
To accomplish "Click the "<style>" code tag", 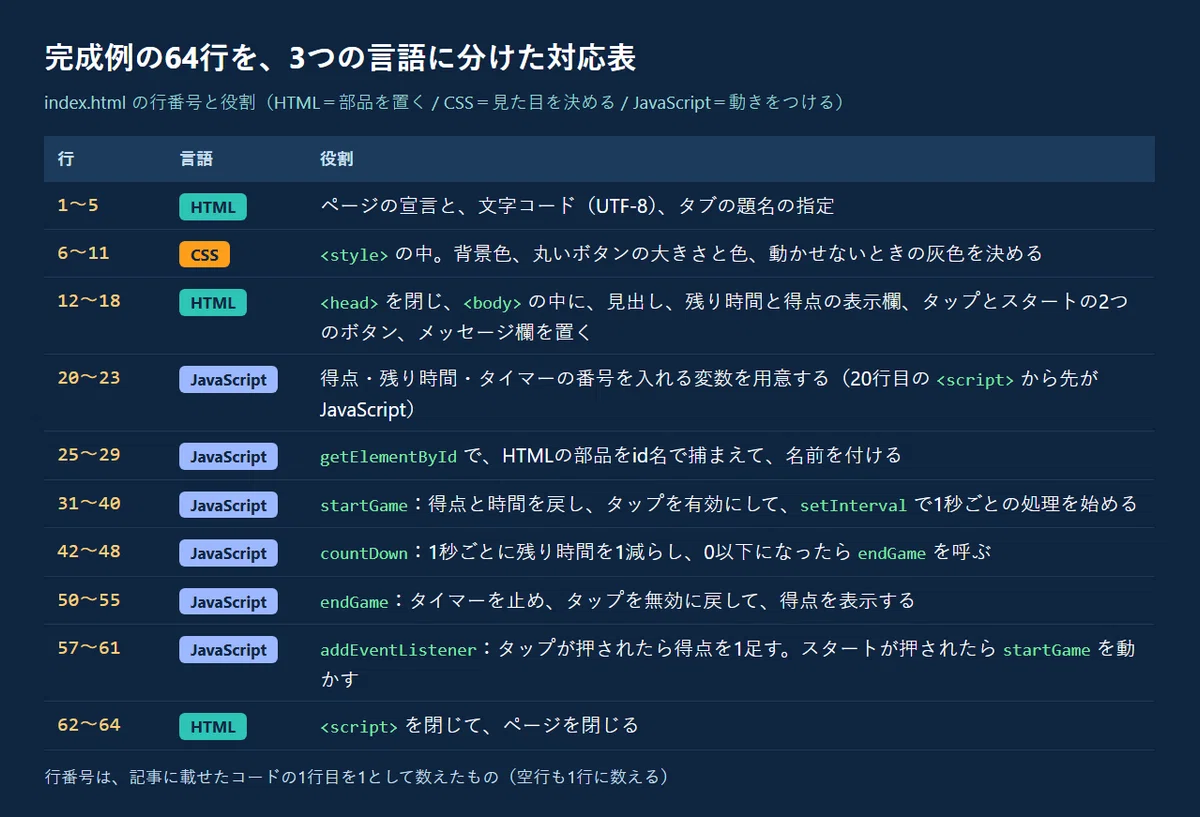I will coord(354,255).
